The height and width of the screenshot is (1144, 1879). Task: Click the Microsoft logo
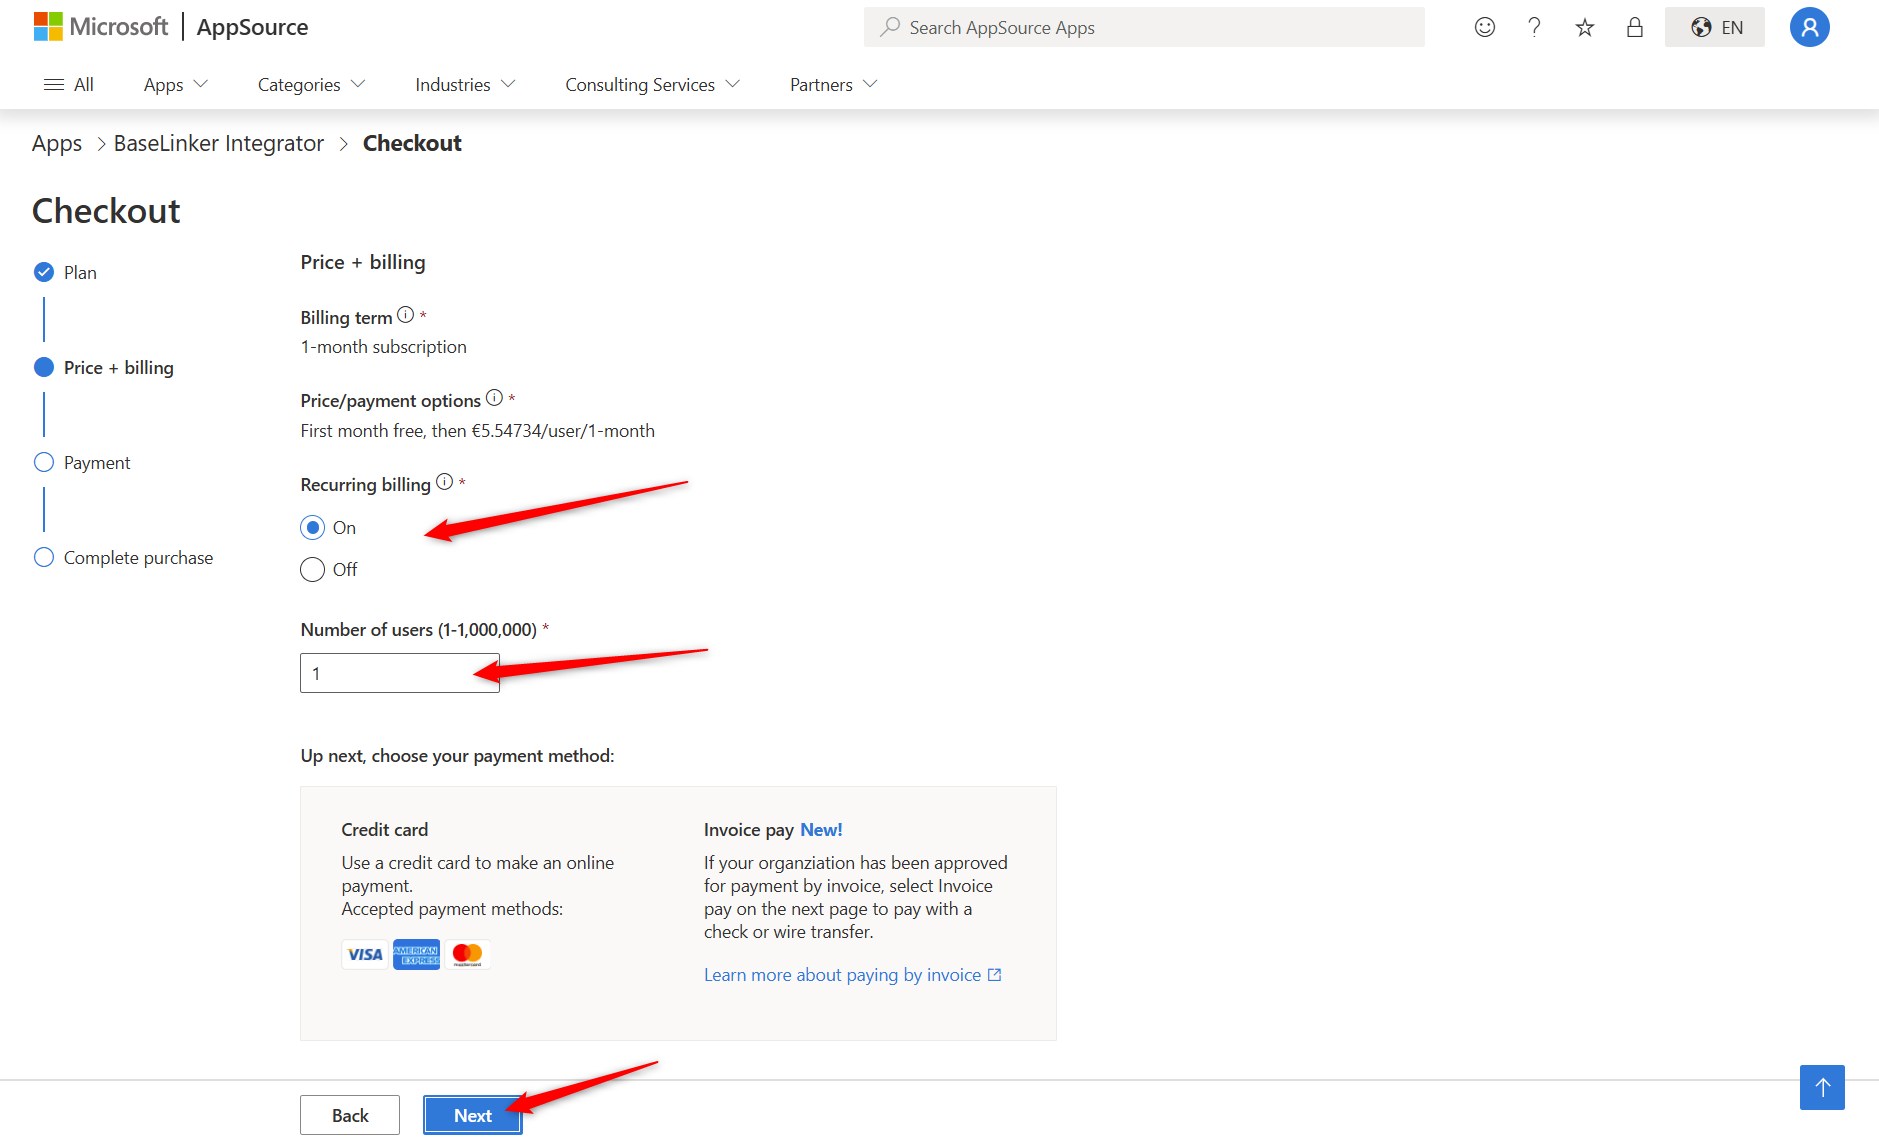100,27
